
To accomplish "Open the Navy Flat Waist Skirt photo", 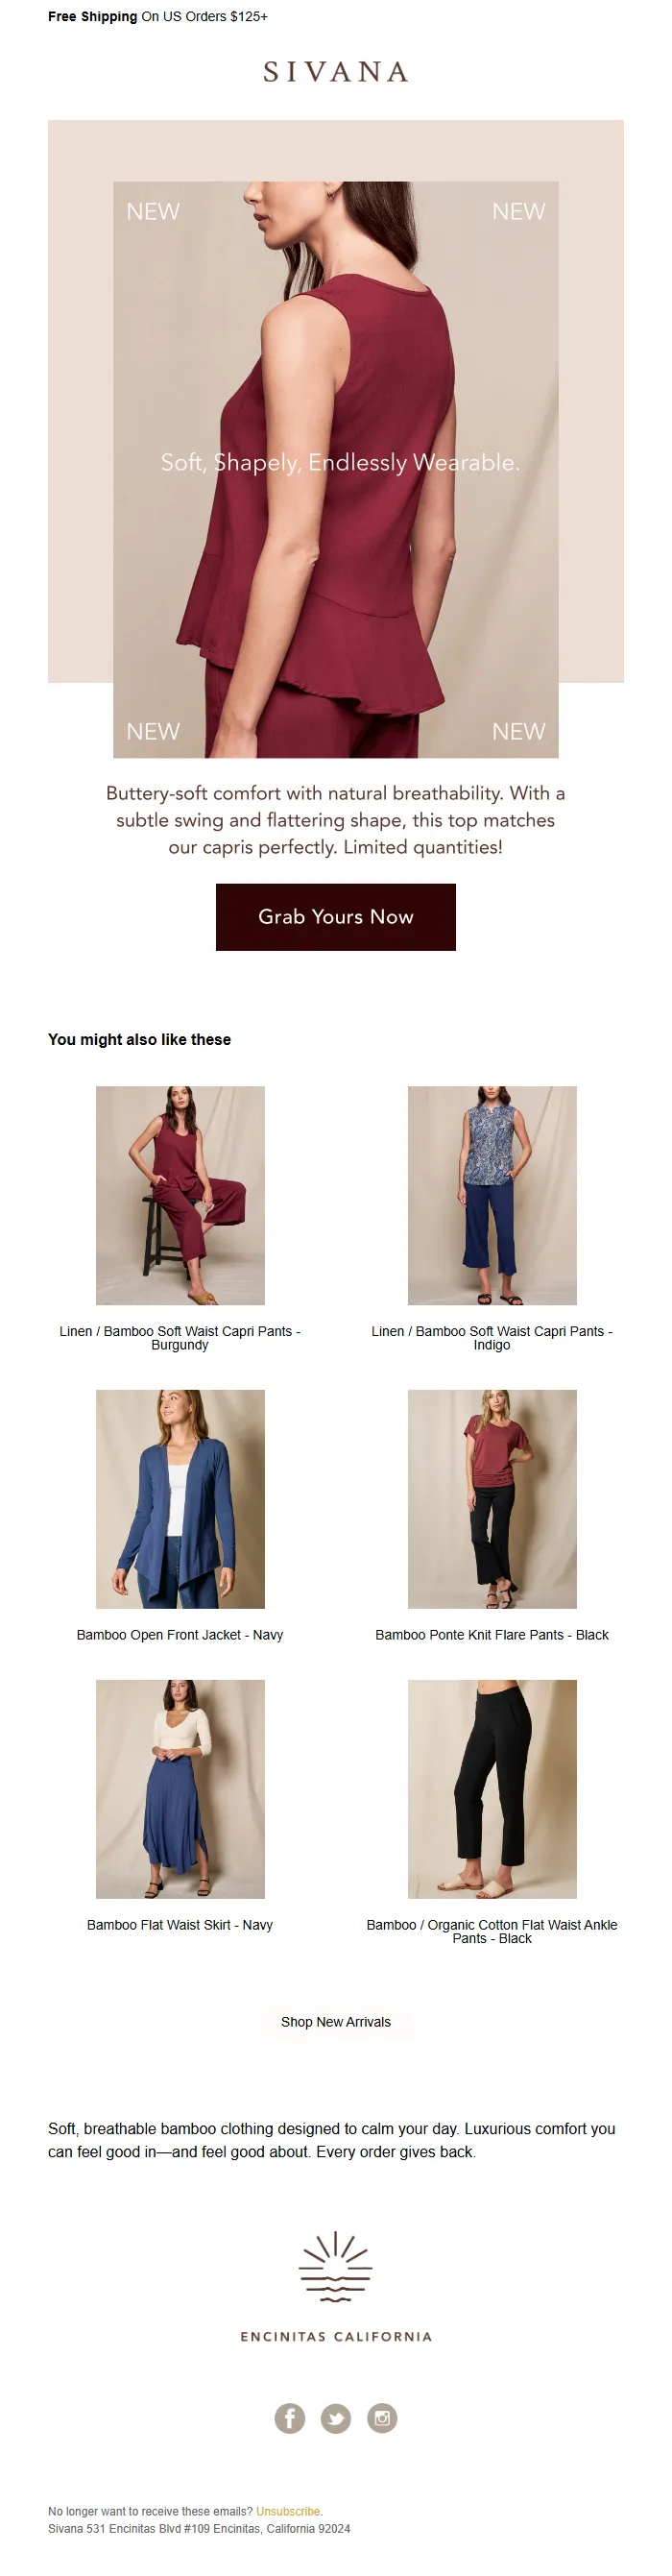I will pyautogui.click(x=180, y=1789).
